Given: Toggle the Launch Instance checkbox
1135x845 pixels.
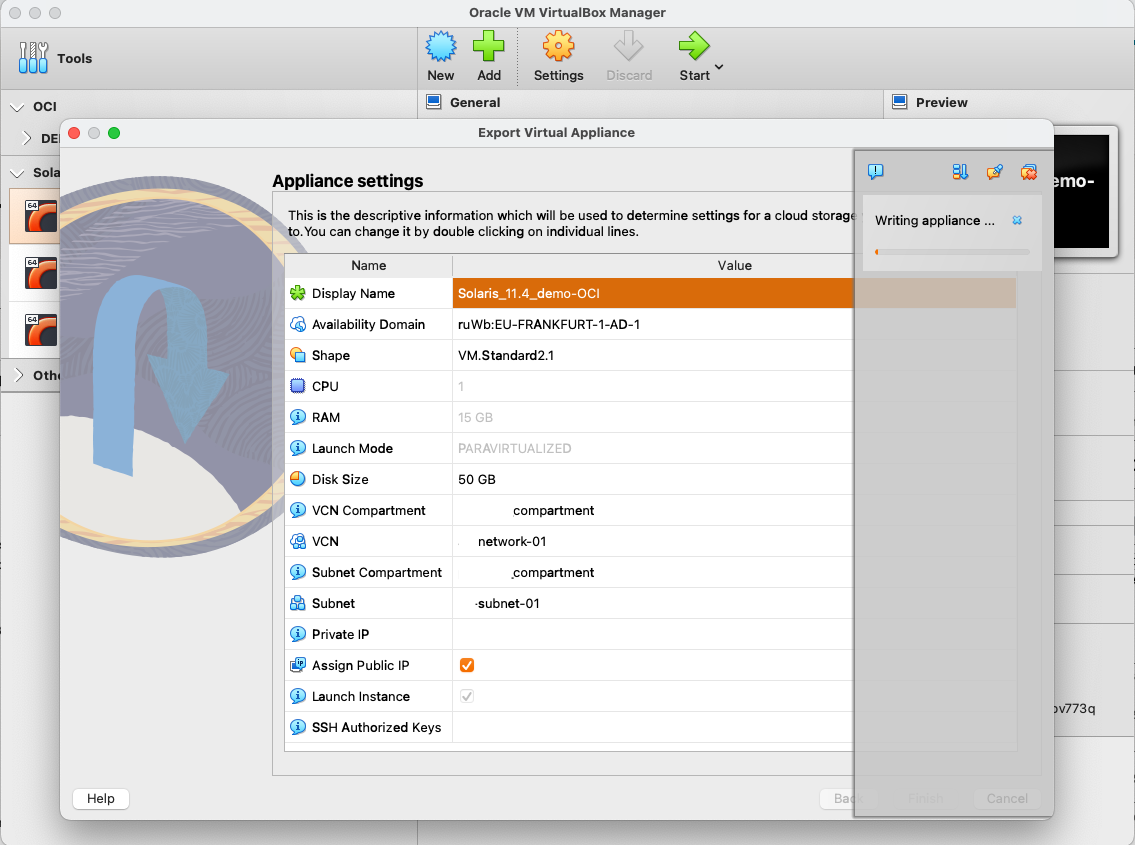Looking at the screenshot, I should click(x=467, y=696).
